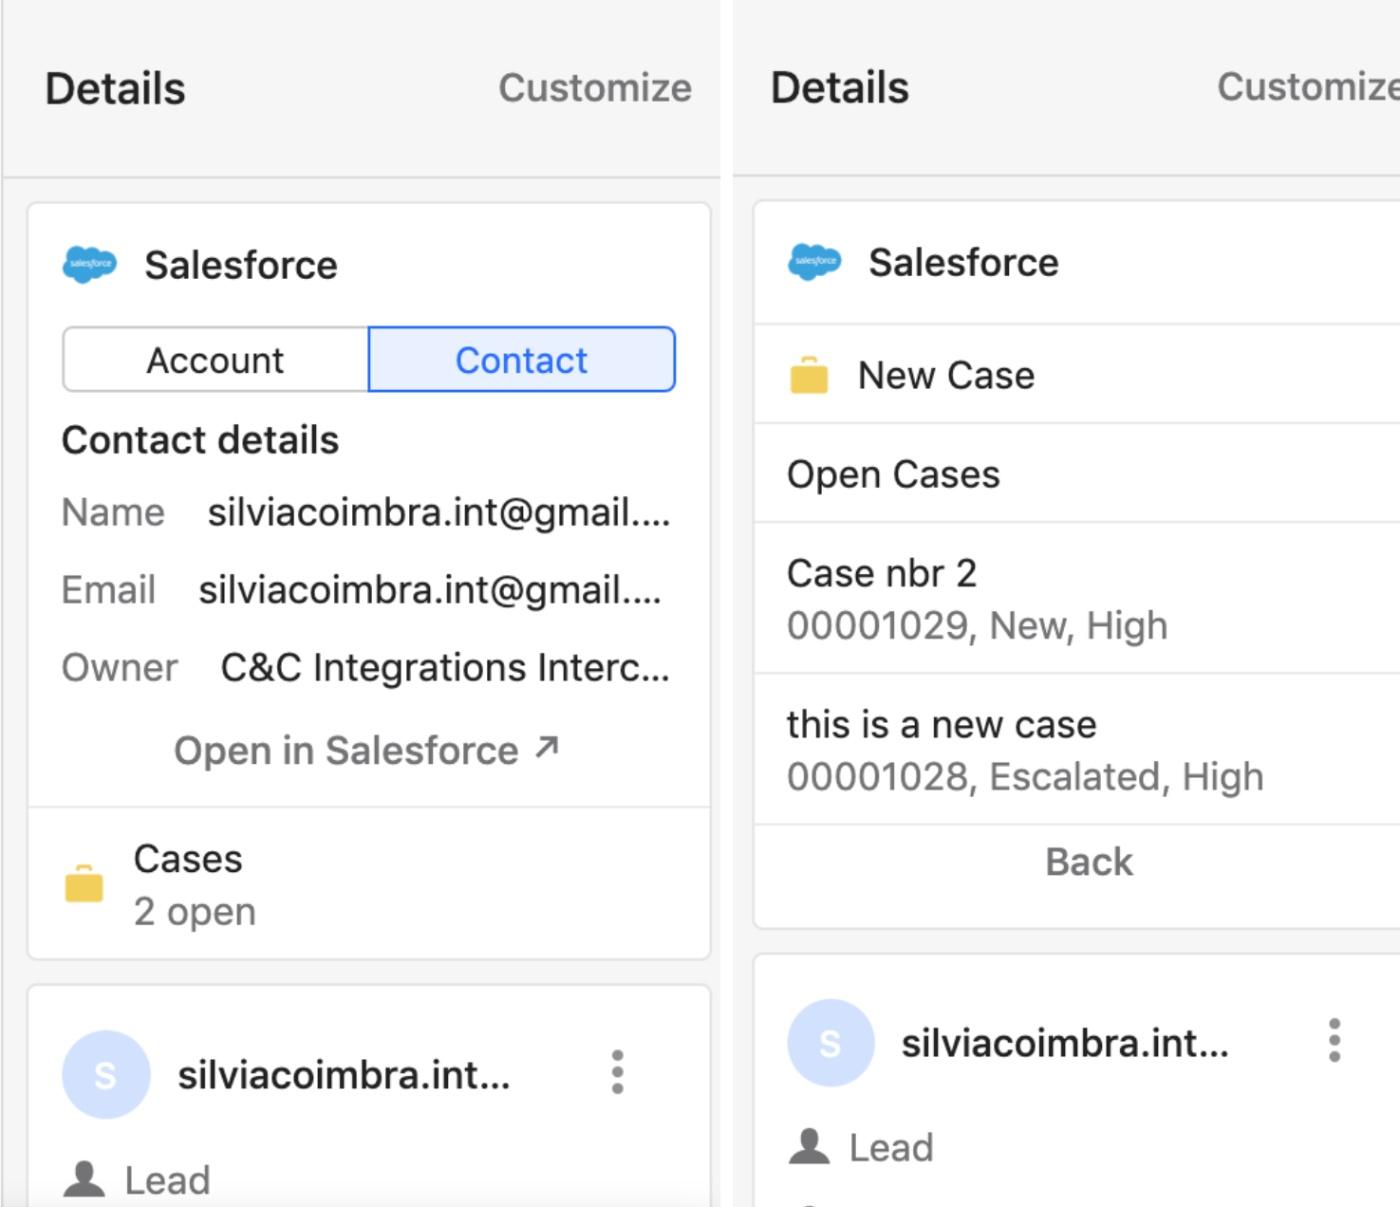
Task: Click the Open Cases heading
Action: [x=893, y=474]
